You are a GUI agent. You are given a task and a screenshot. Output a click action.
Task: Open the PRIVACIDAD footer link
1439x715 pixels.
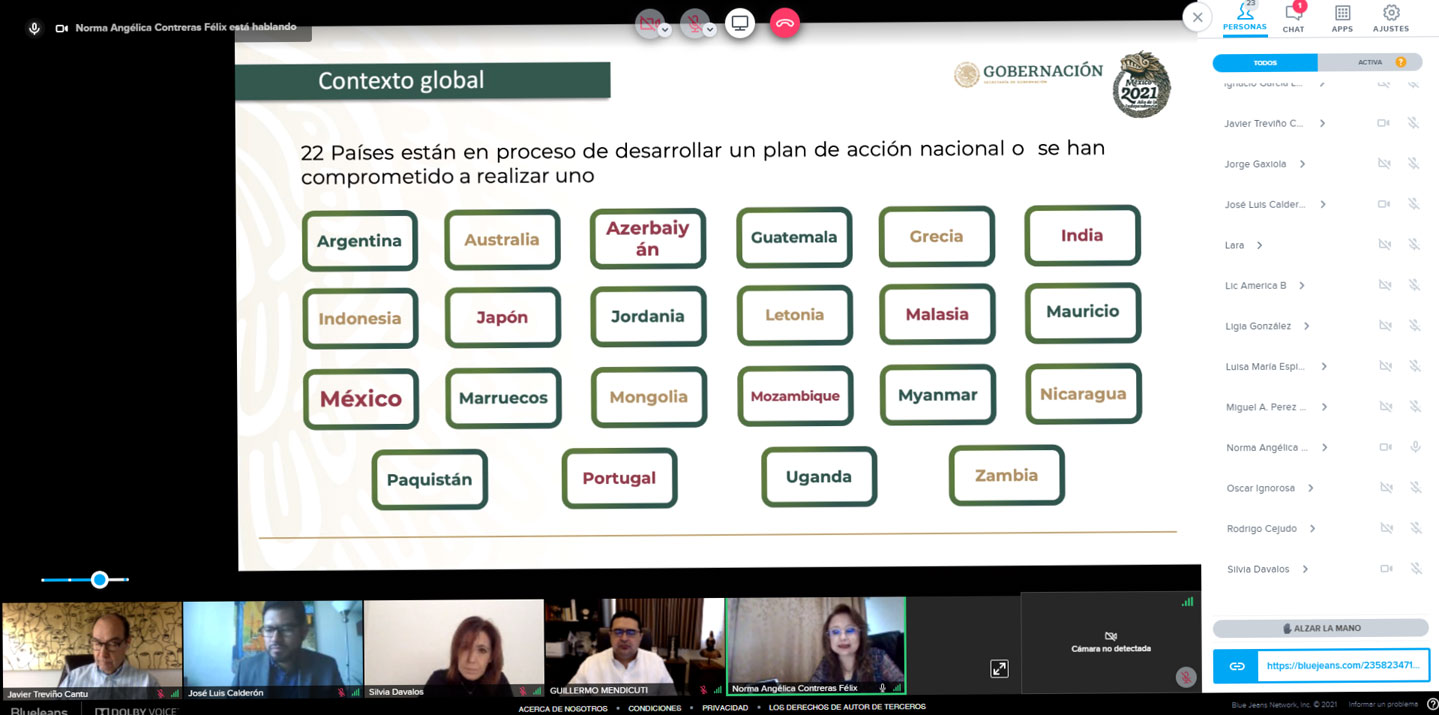coord(724,708)
